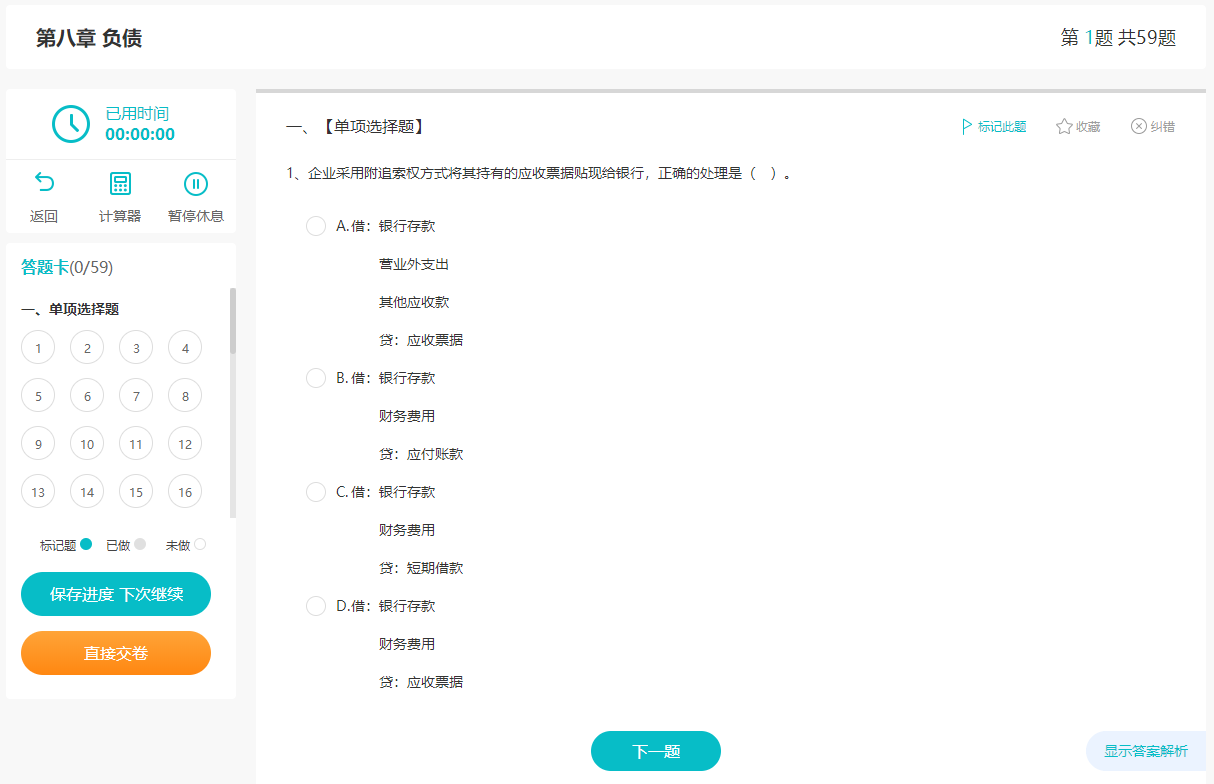This screenshot has height=784, width=1214.
Task: Click 保存进度 下次继续 to save progress
Action: [115, 593]
